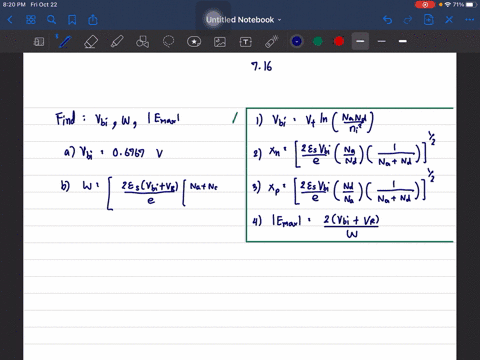Select the selected medium stroke thickness
Image resolution: width=480 pixels, height=360 pixels.
click(x=360, y=41)
